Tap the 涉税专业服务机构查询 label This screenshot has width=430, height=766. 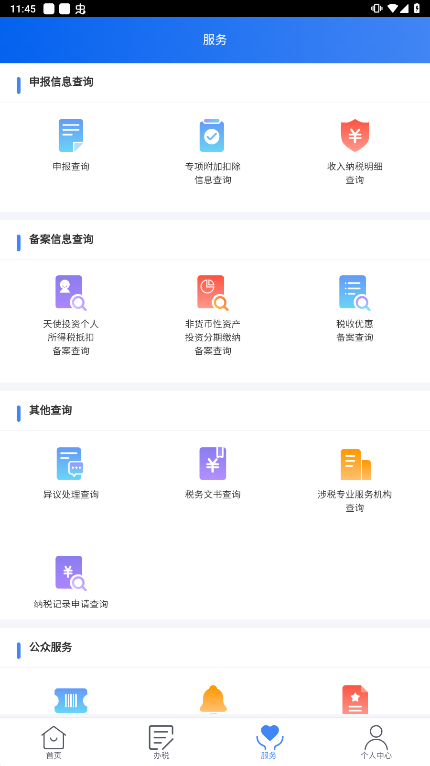pyautogui.click(x=355, y=501)
